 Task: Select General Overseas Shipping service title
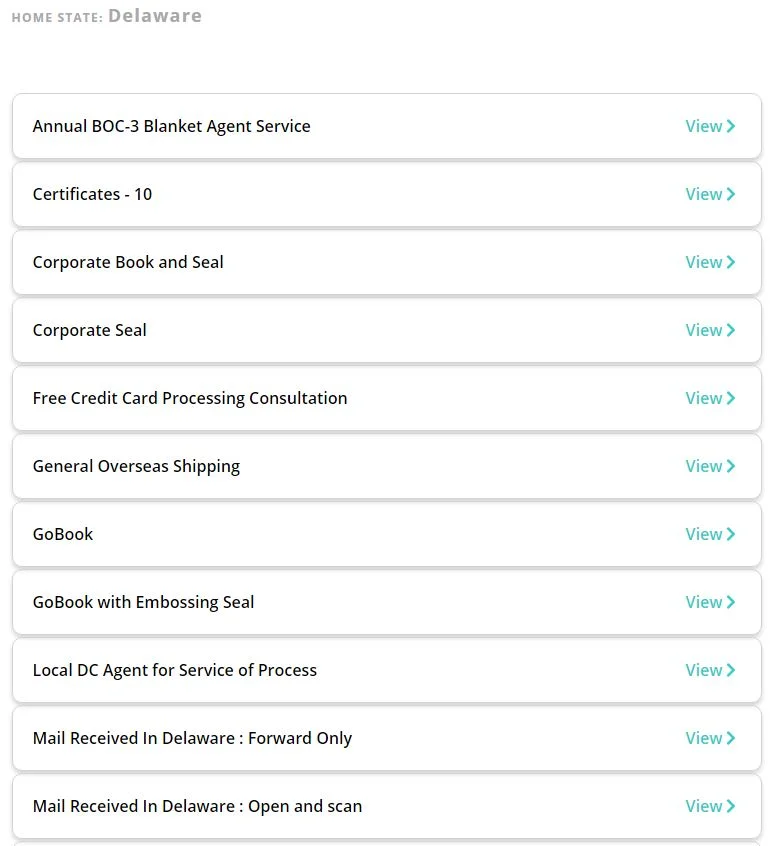click(136, 466)
